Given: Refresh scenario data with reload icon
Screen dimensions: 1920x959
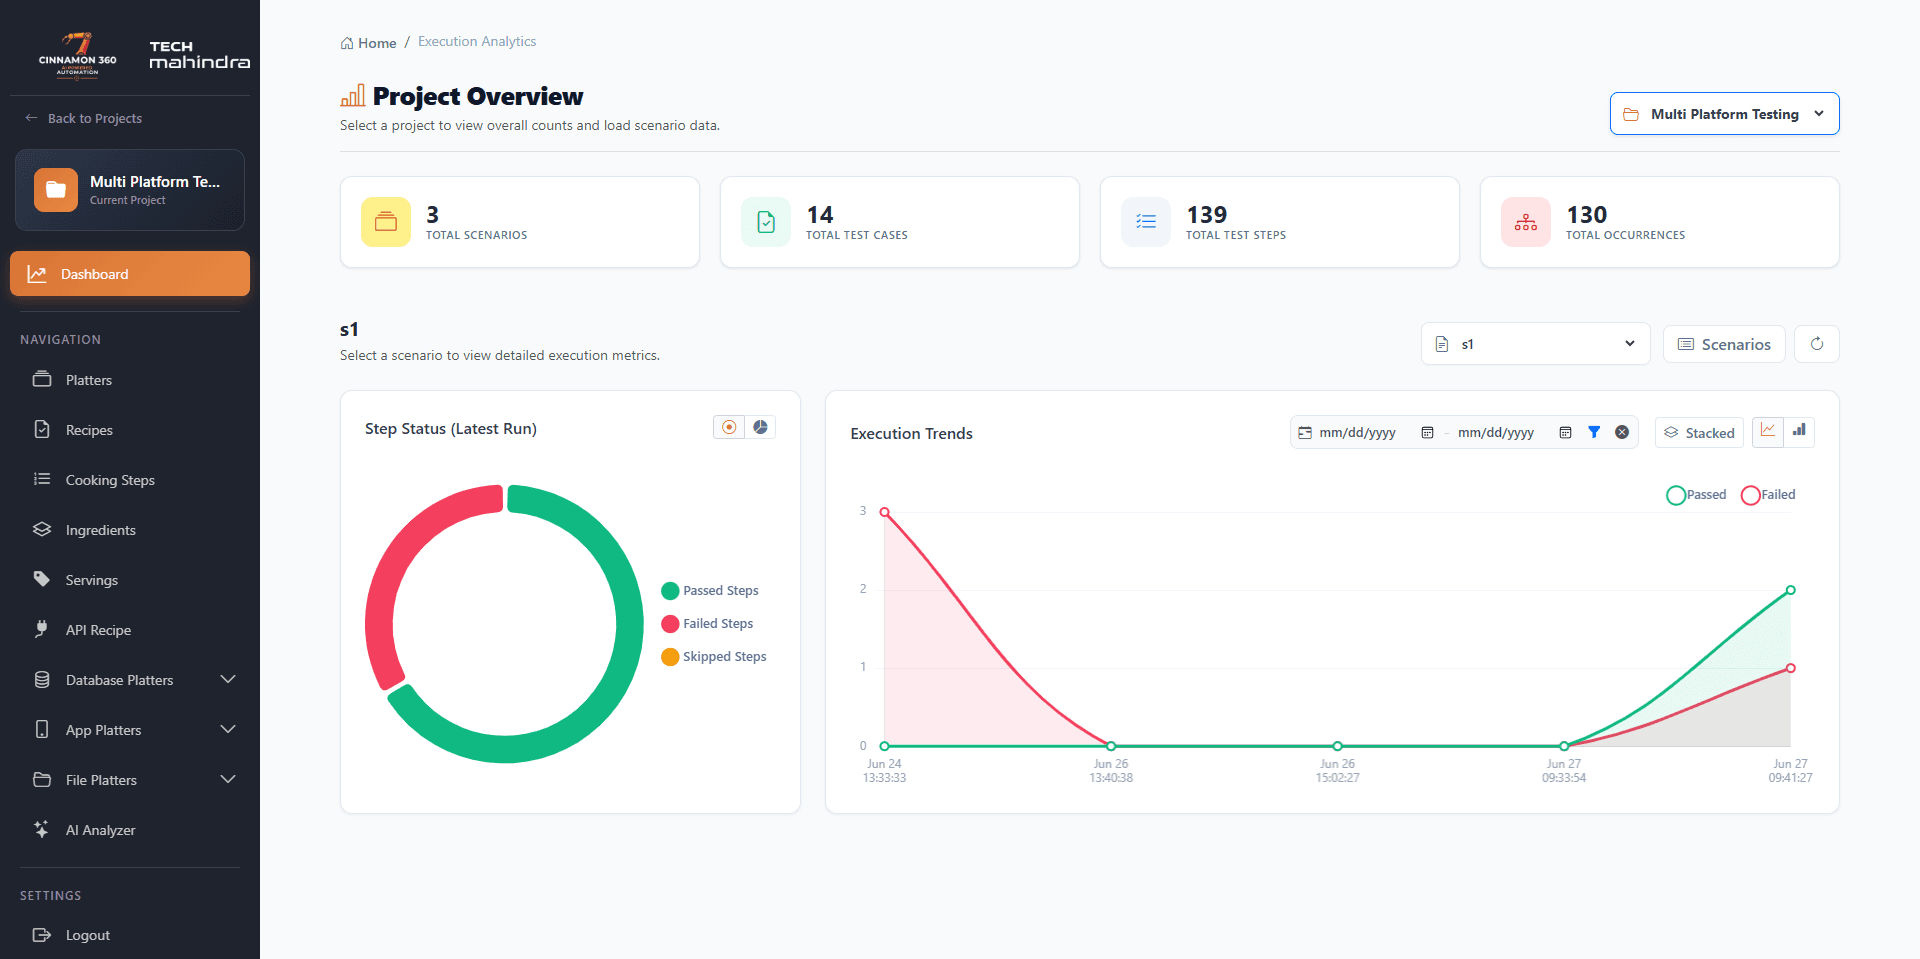Looking at the screenshot, I should (1817, 344).
